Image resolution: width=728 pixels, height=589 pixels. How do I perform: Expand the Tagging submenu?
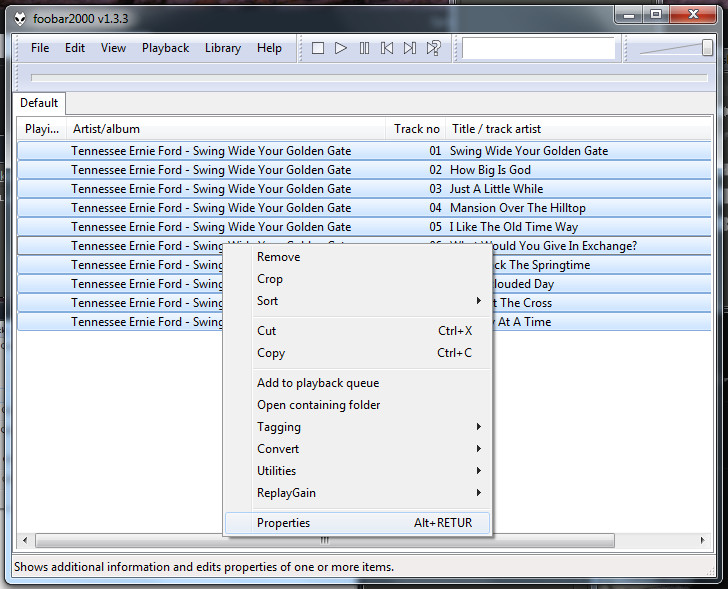pos(358,427)
